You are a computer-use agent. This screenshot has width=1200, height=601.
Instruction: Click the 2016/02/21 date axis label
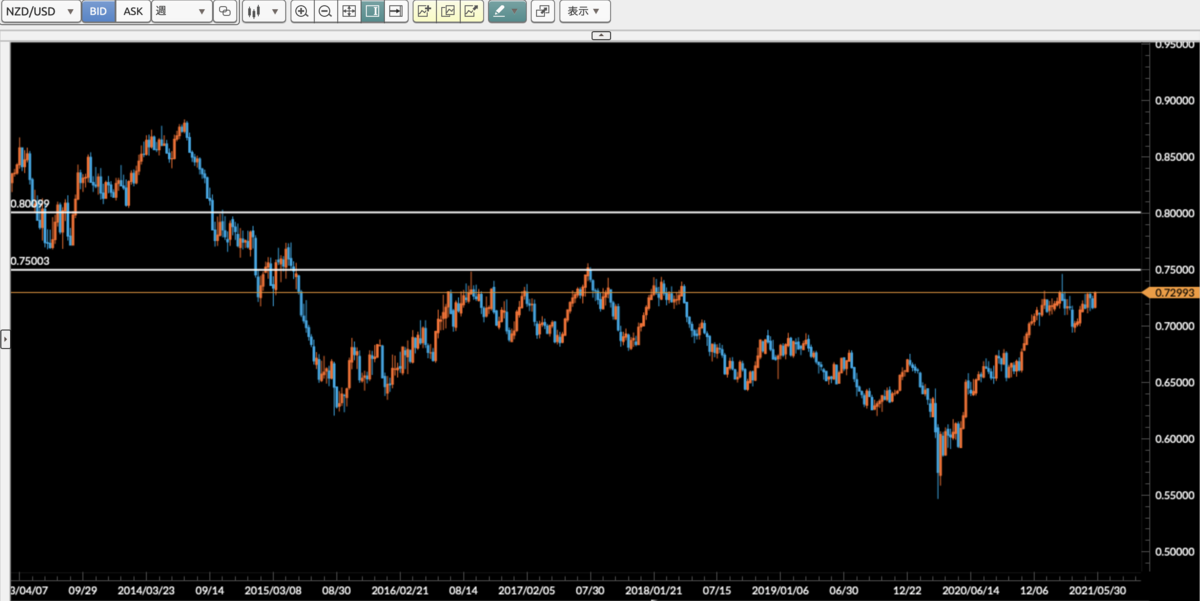tap(400, 591)
